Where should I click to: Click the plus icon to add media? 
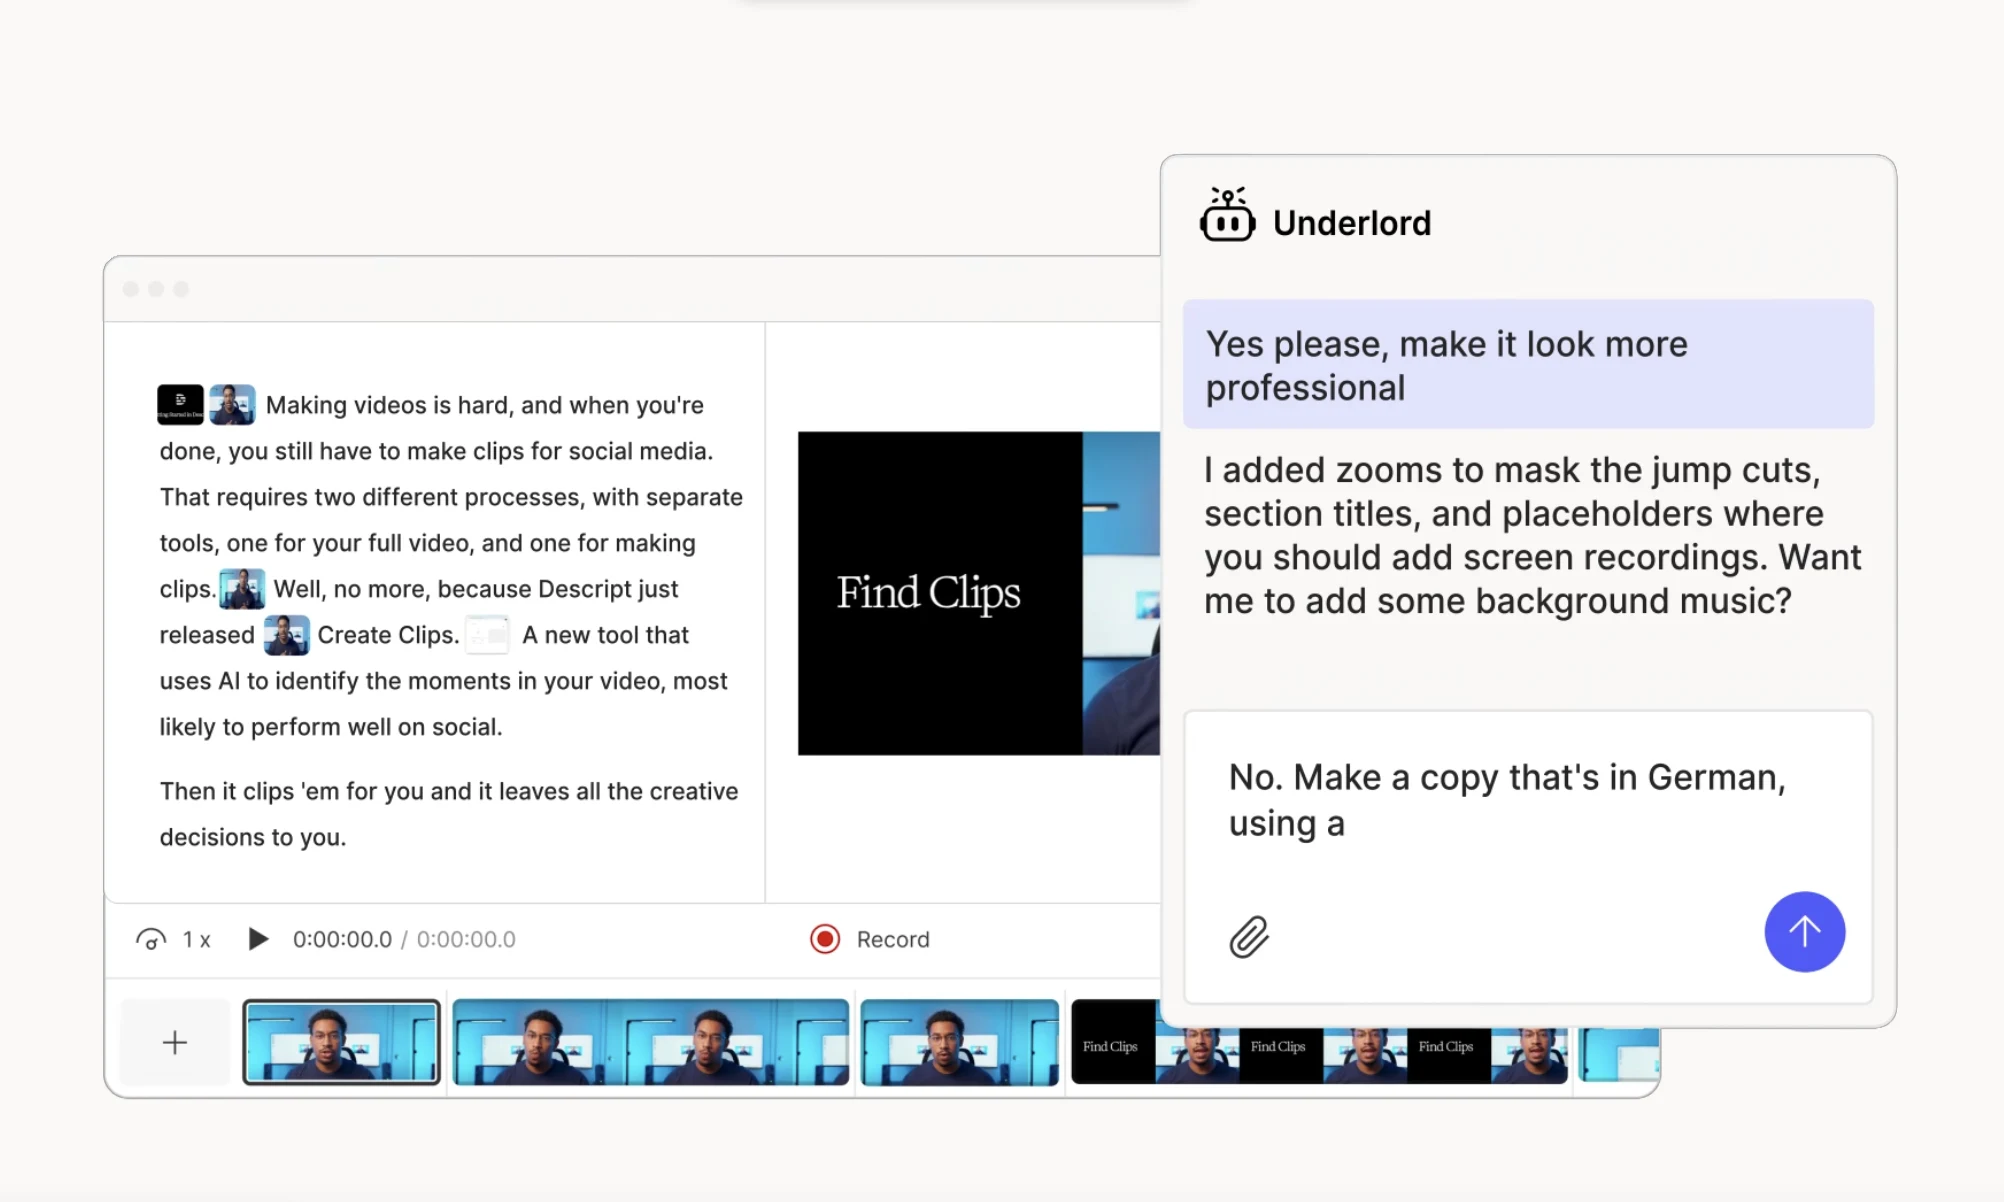174,1042
